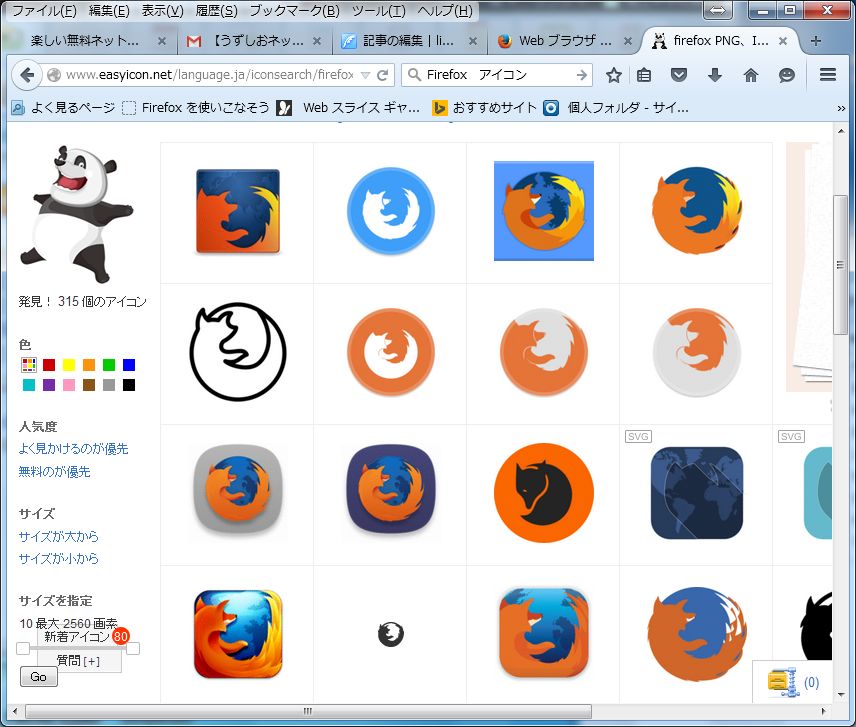Switch to the 記事の編集 tab

tap(408, 41)
